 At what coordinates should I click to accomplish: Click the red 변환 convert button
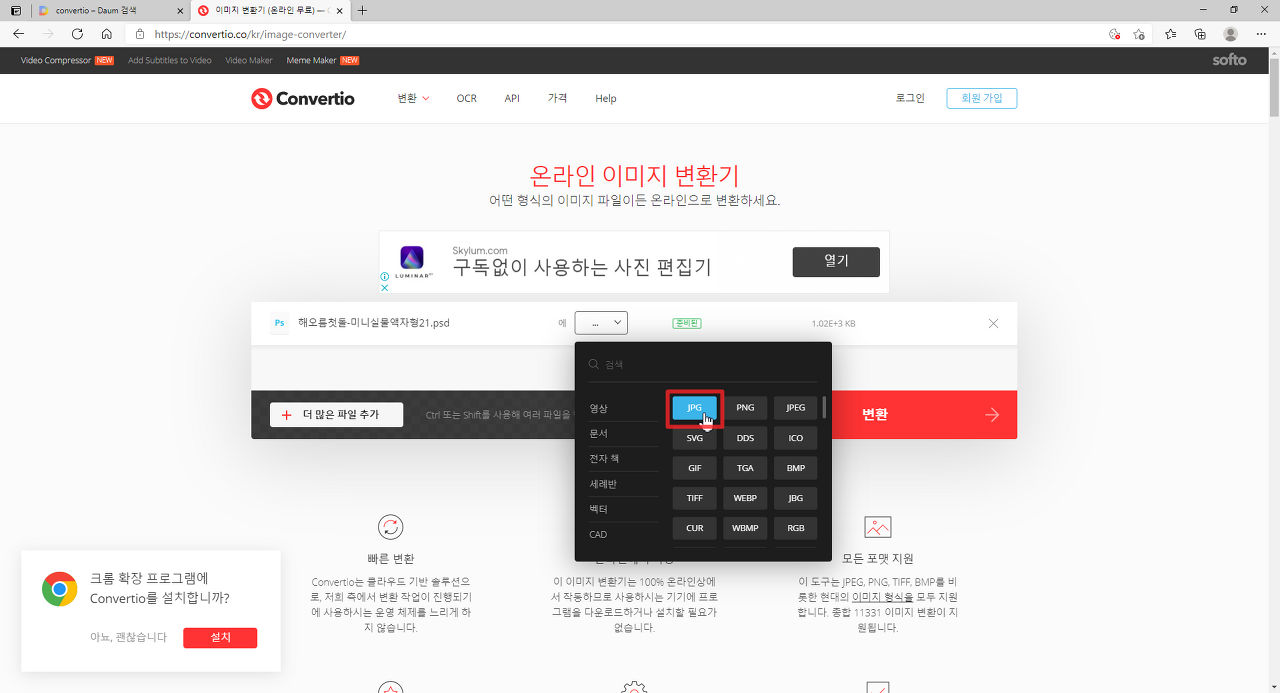[x=924, y=415]
